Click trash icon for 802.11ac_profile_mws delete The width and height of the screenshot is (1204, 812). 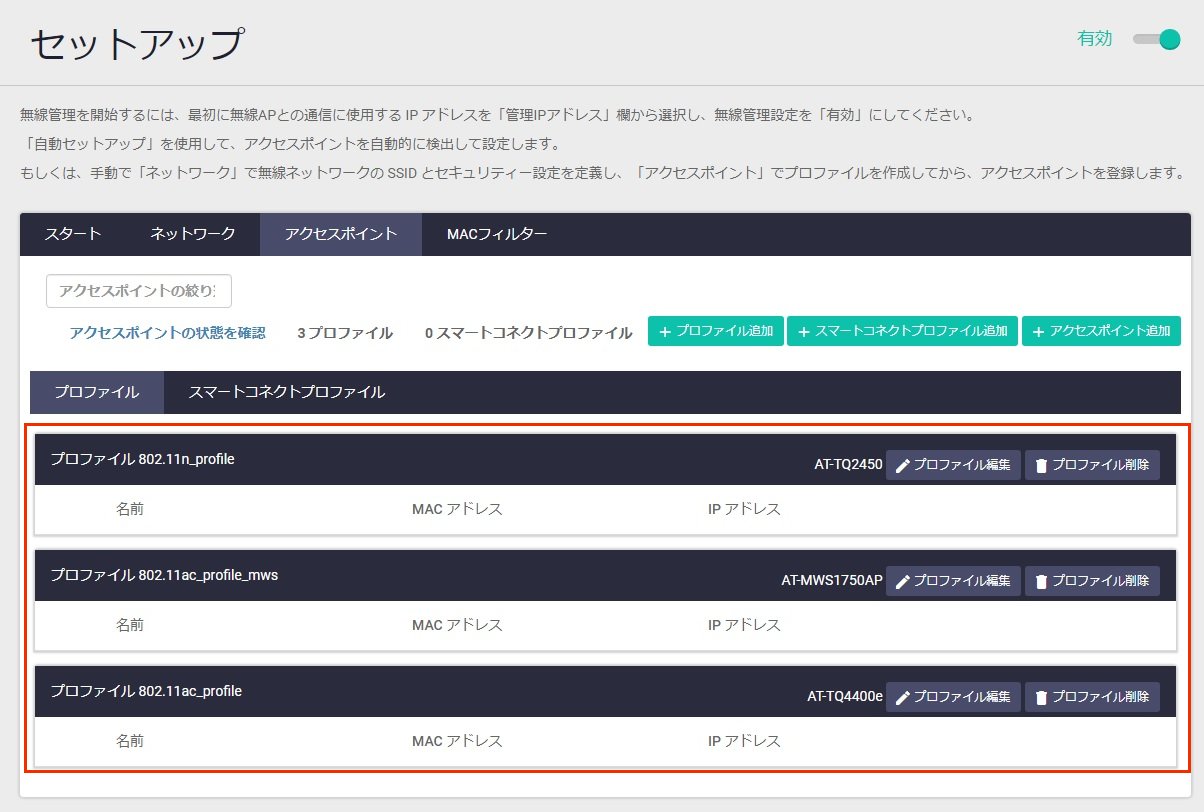tap(1041, 582)
